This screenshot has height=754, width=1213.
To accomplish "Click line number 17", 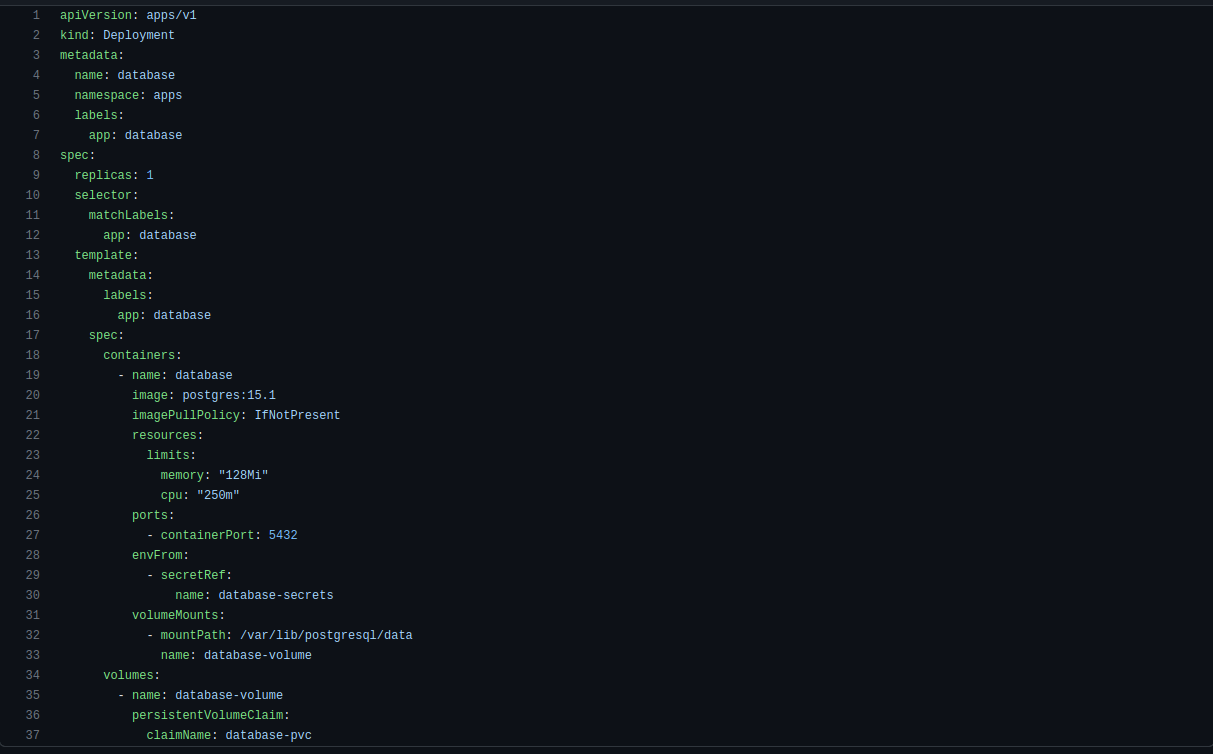I will (x=33, y=335).
